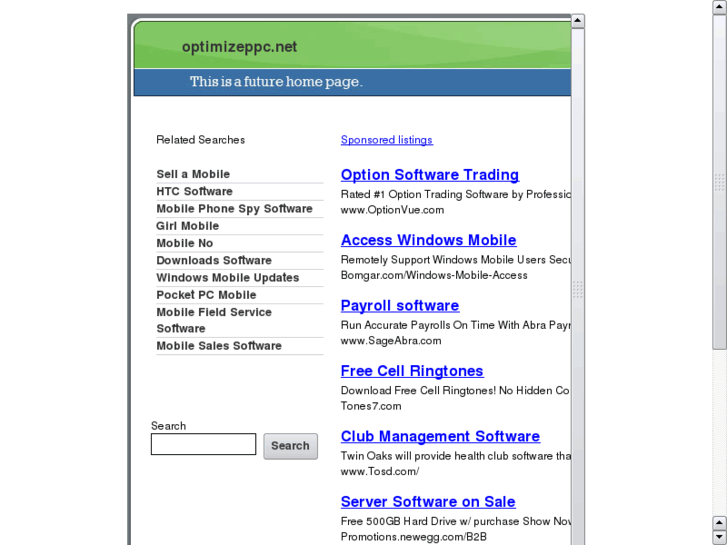This screenshot has width=727, height=545.
Task: Open Option Software Trading ad link
Action: (x=430, y=175)
